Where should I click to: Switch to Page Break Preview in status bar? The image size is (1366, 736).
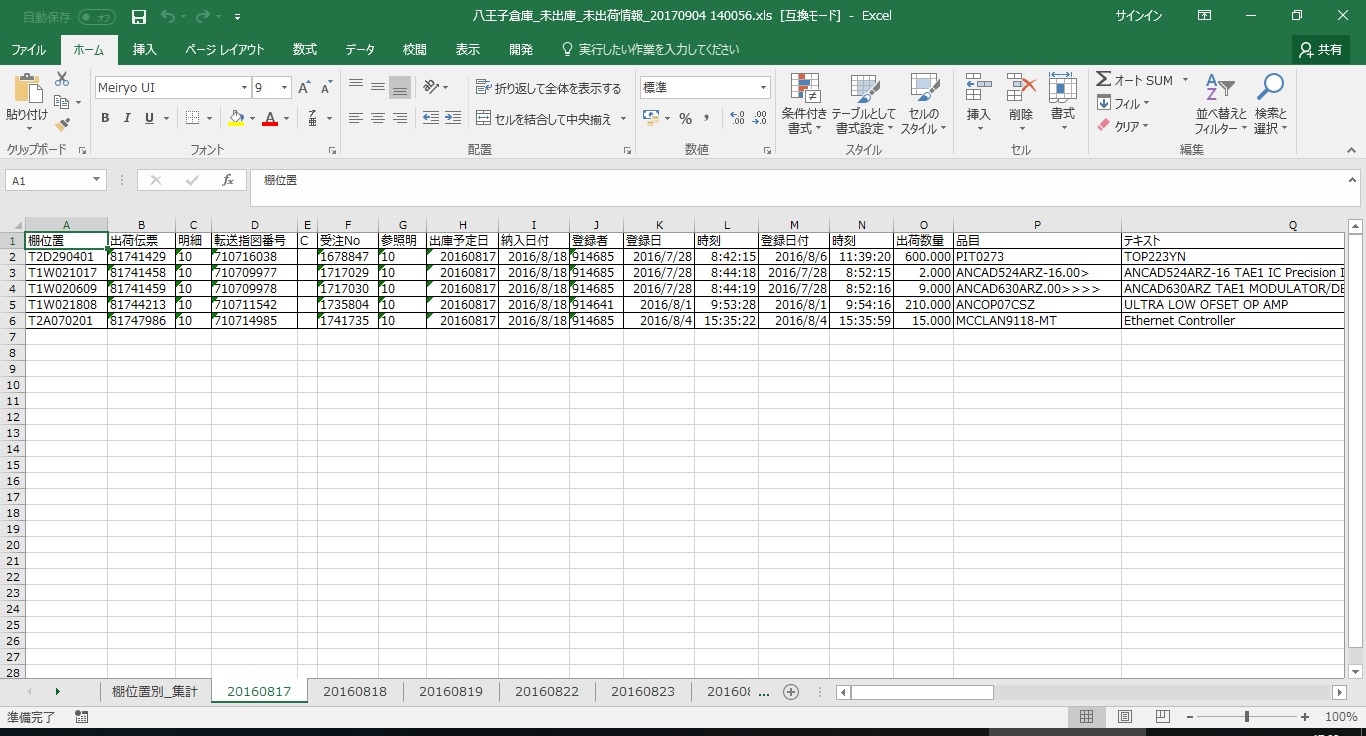click(x=1164, y=717)
